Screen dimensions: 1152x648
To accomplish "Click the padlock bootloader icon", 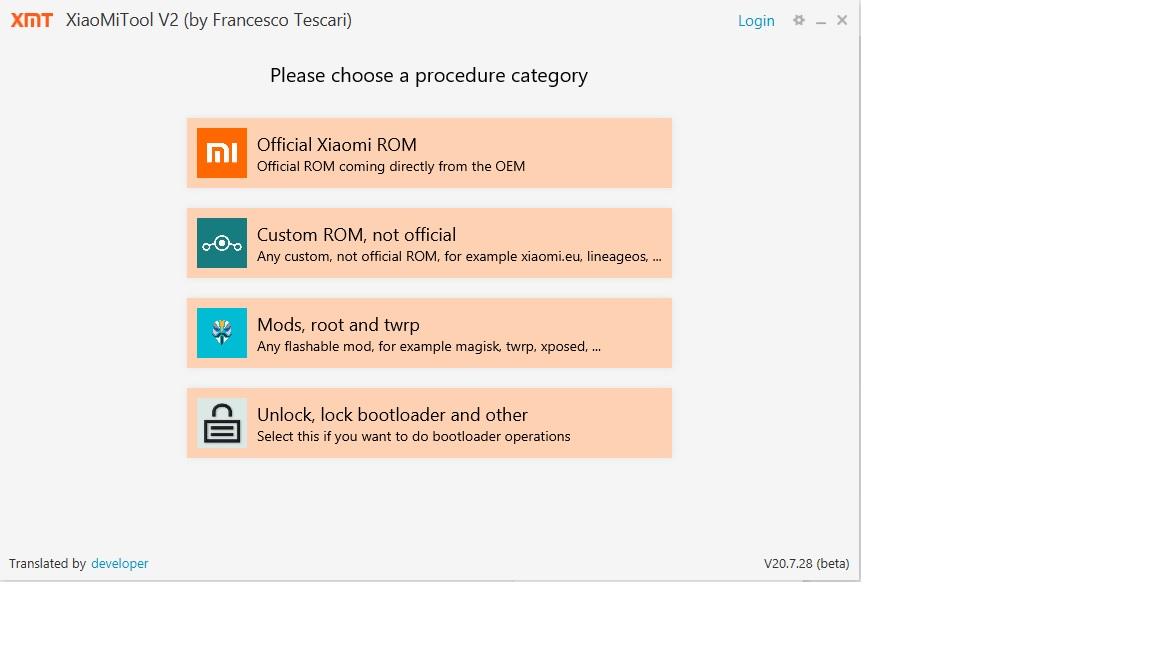I will point(222,423).
